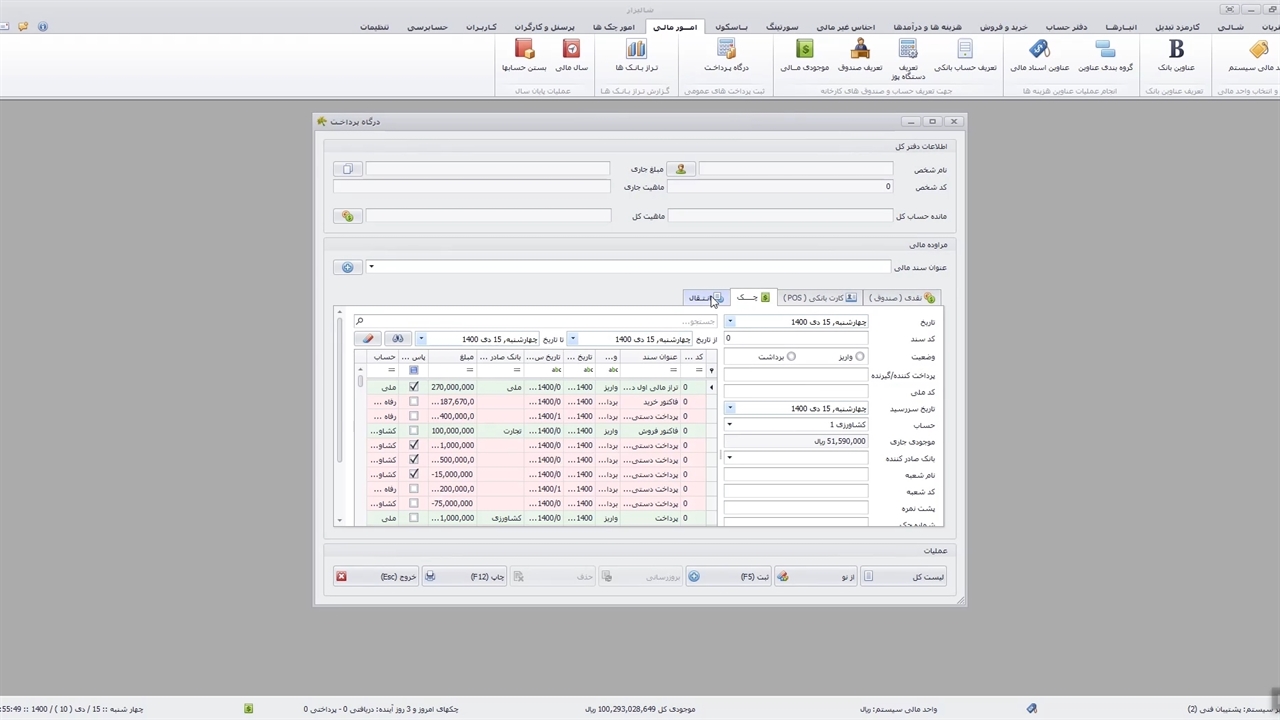Click the چاپ (F12) print button
The width and height of the screenshot is (1280, 720).
pyautogui.click(x=465, y=577)
